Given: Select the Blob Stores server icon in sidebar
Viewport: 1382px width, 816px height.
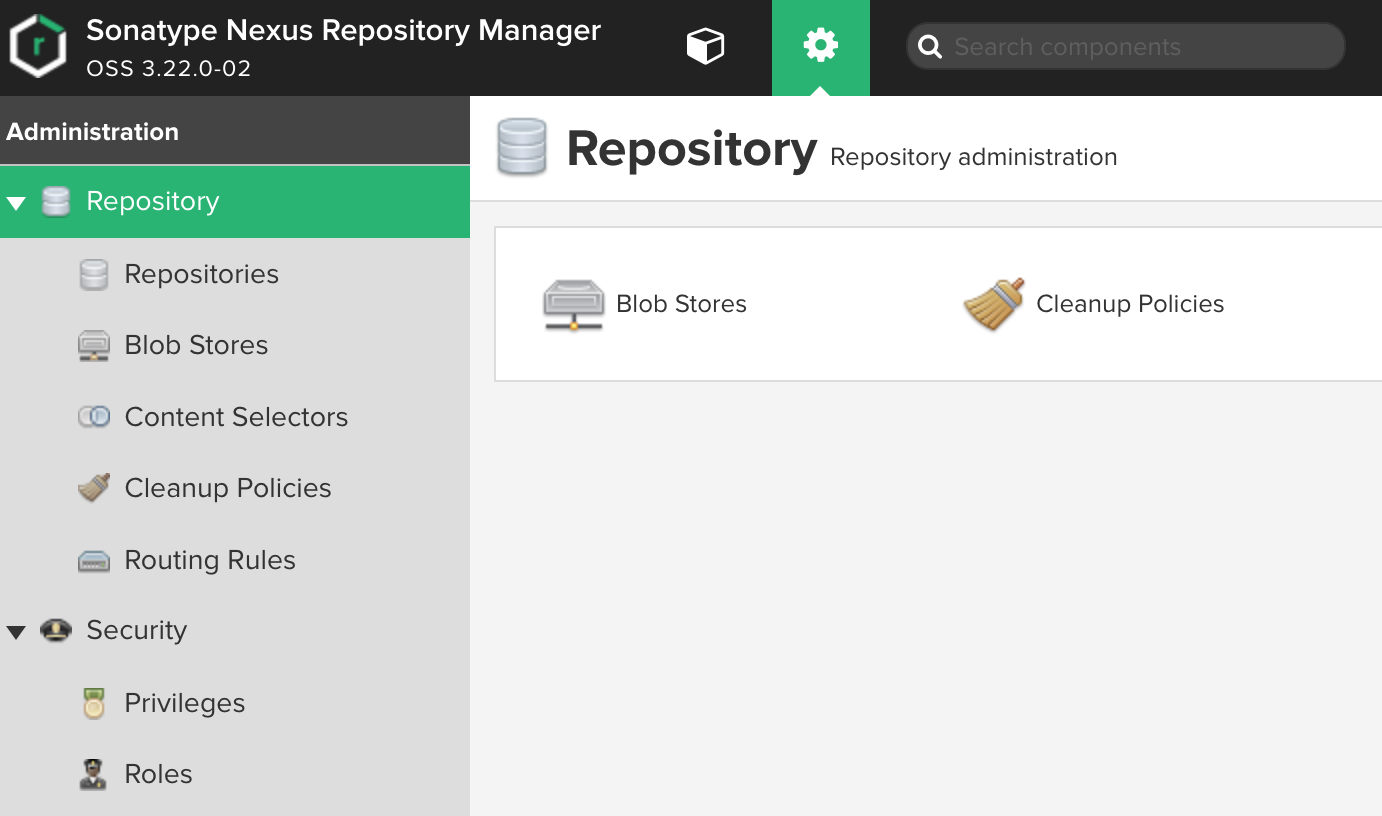Looking at the screenshot, I should pos(93,345).
